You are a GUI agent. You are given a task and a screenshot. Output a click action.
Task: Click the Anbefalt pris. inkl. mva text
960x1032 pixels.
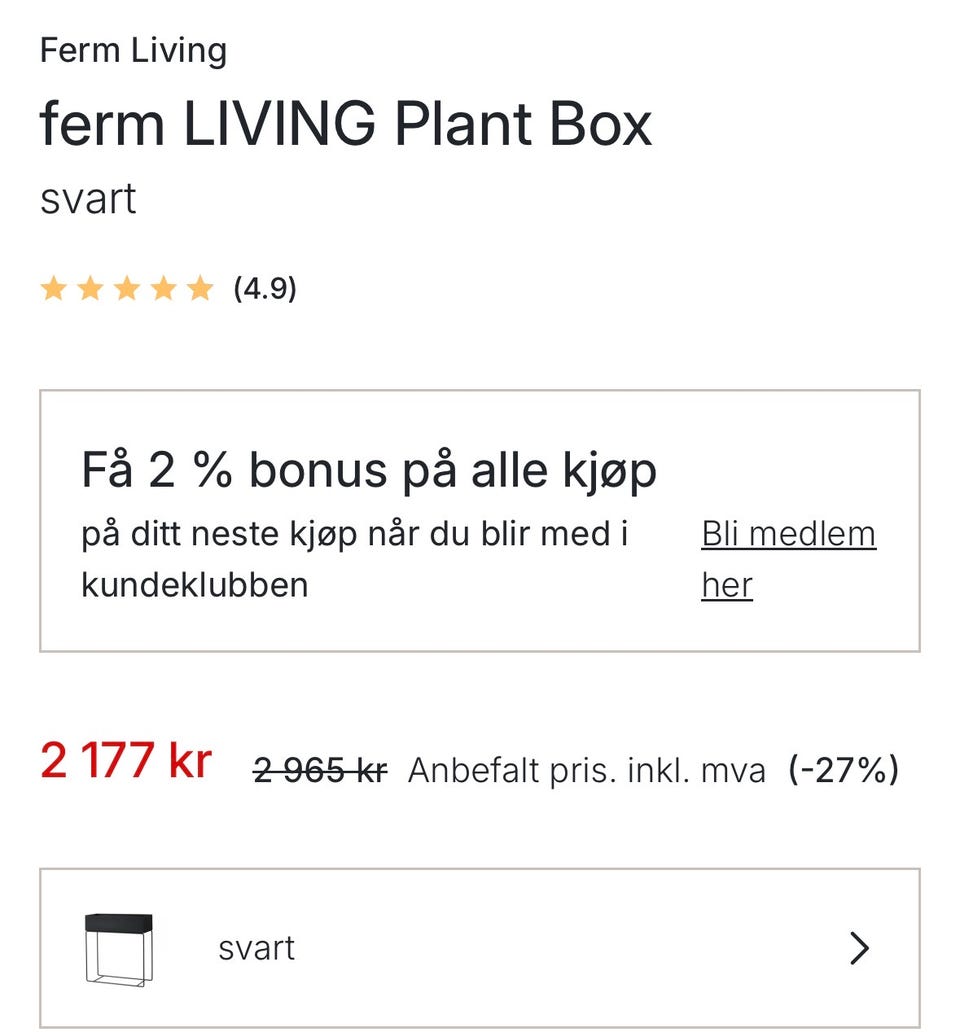(587, 770)
